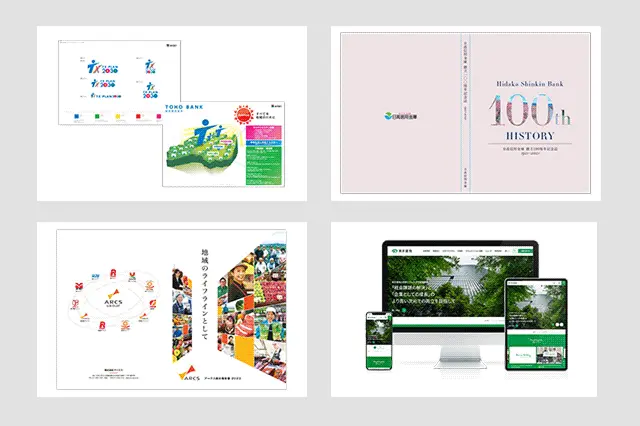Select the vertical text '地域のライフラインとして'

tap(205, 294)
